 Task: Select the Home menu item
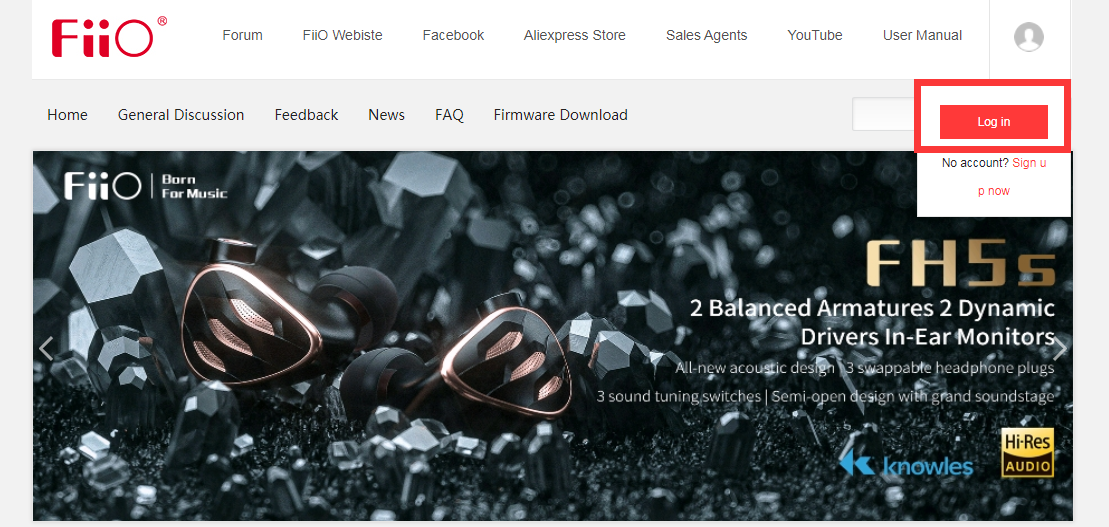coord(67,115)
